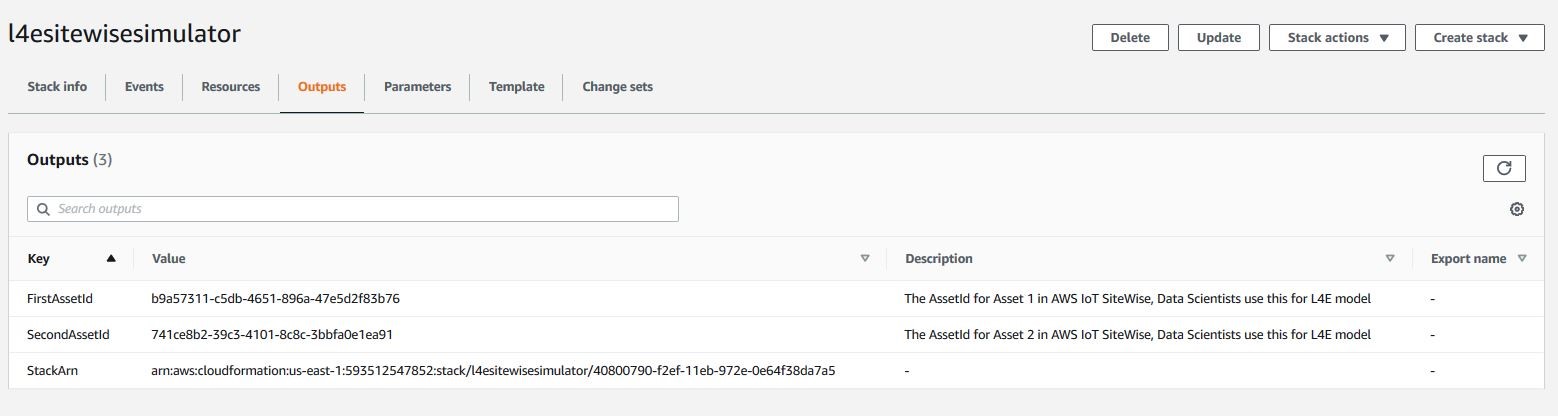View the Template tab
This screenshot has height=416, width=1558.
click(x=516, y=87)
